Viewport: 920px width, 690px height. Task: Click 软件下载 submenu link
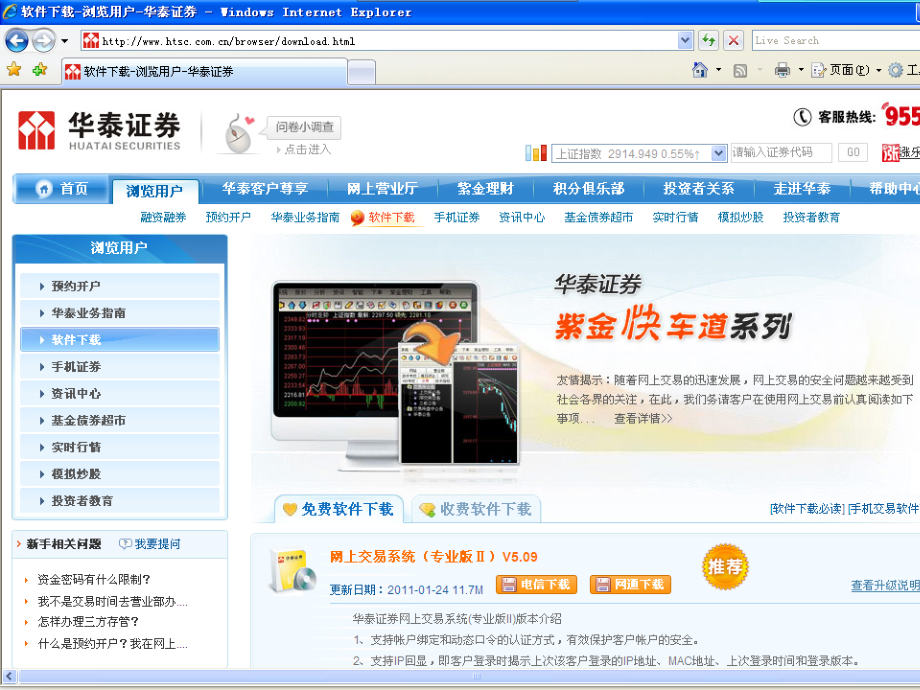[391, 217]
